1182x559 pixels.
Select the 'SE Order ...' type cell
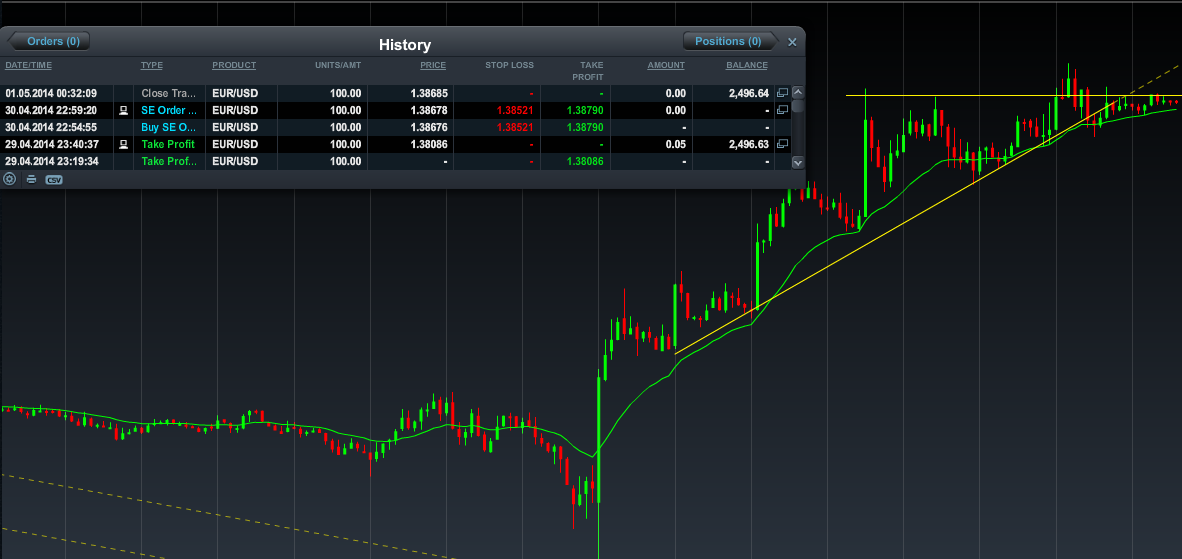(169, 110)
